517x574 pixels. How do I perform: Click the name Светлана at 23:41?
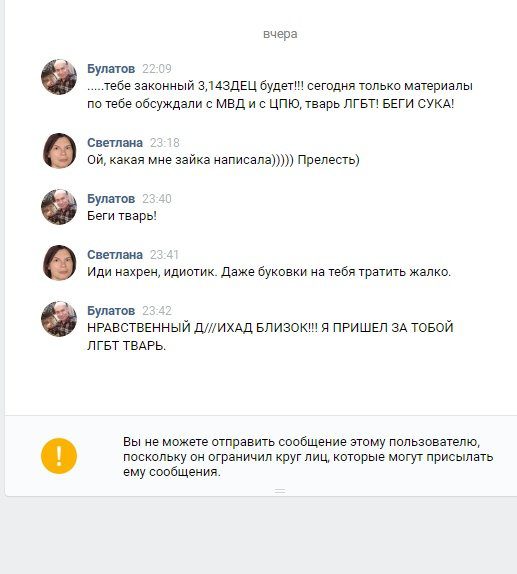pos(115,254)
